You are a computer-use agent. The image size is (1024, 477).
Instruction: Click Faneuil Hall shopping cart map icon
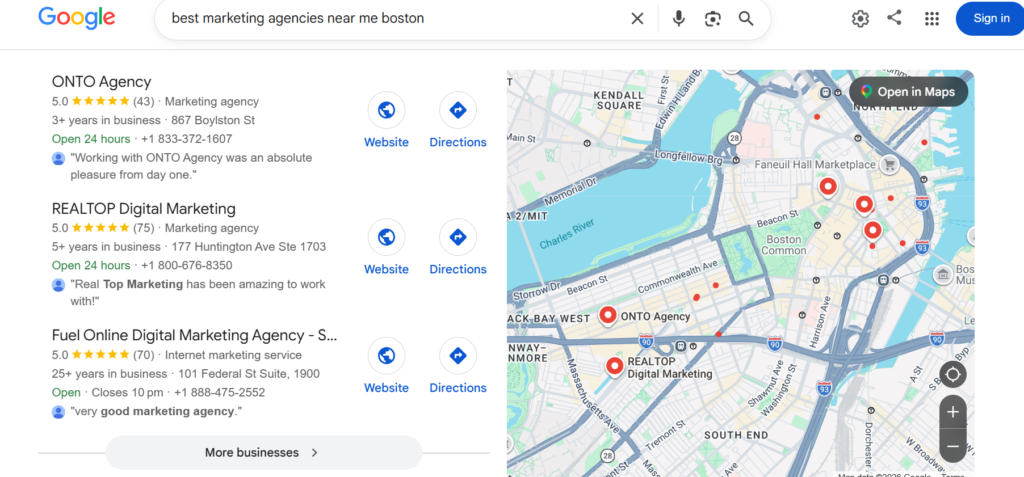pyautogui.click(x=888, y=163)
